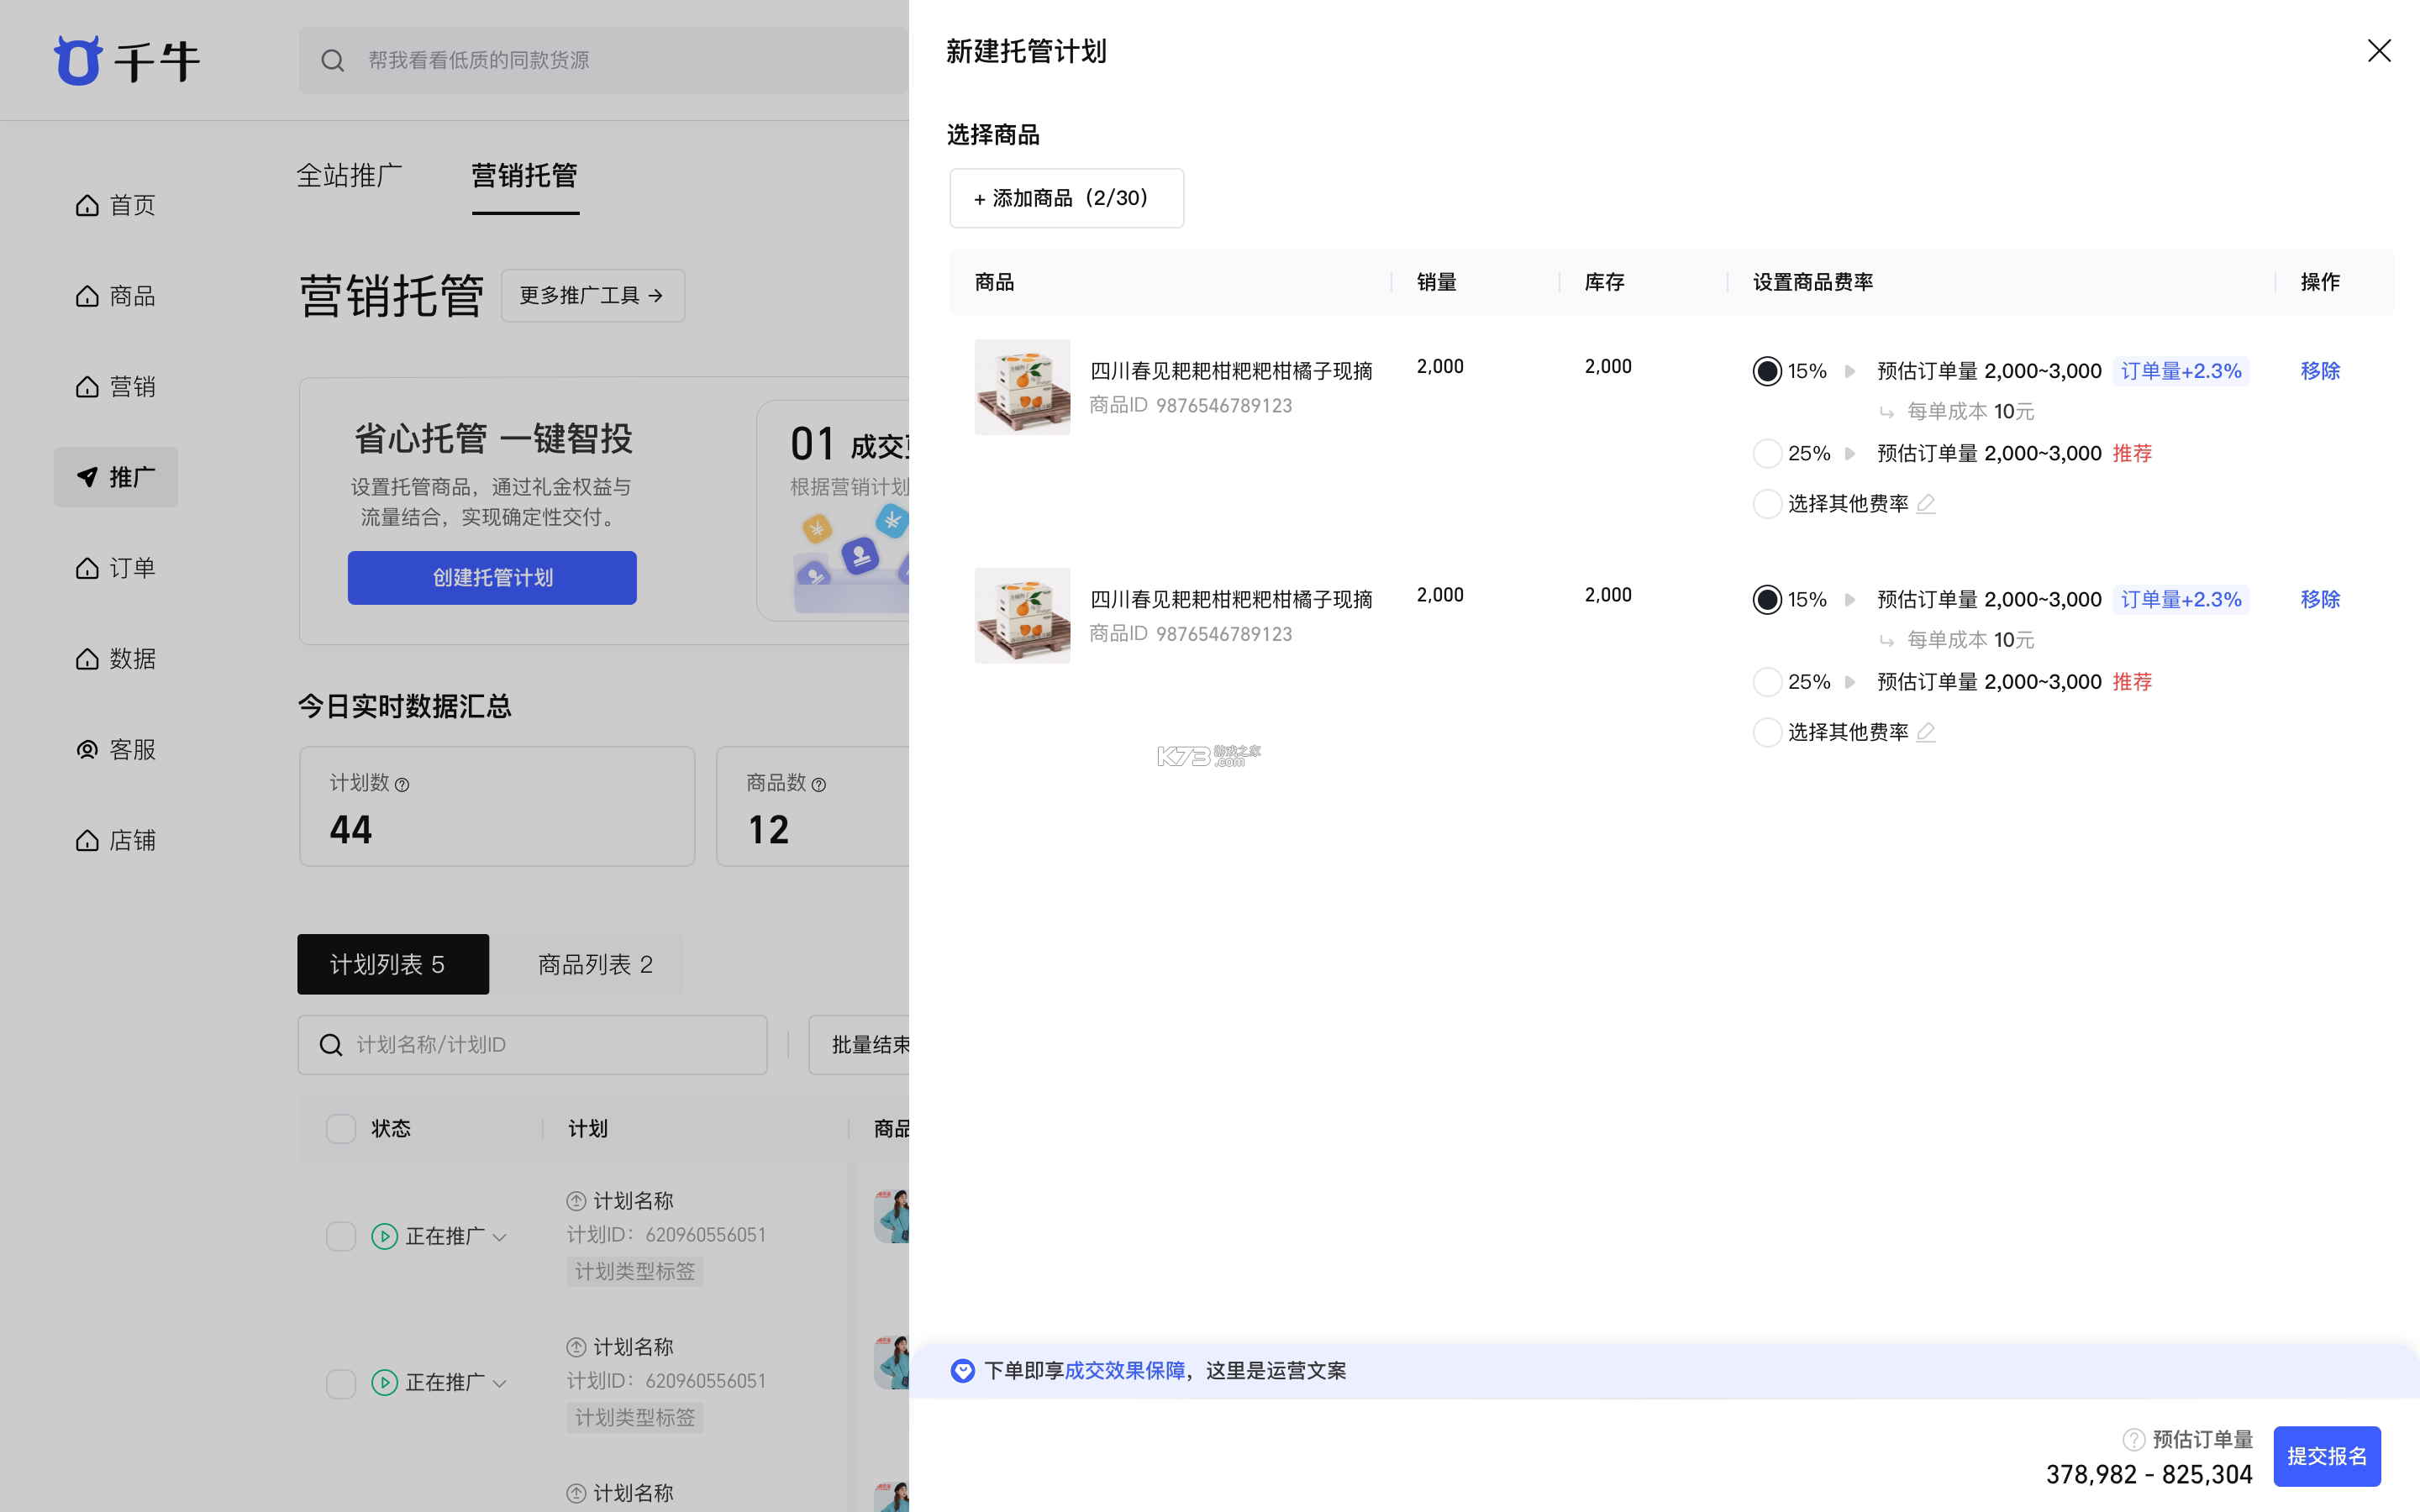Click the 提交报名 button
This screenshot has height=1512, width=2420.
point(2327,1456)
